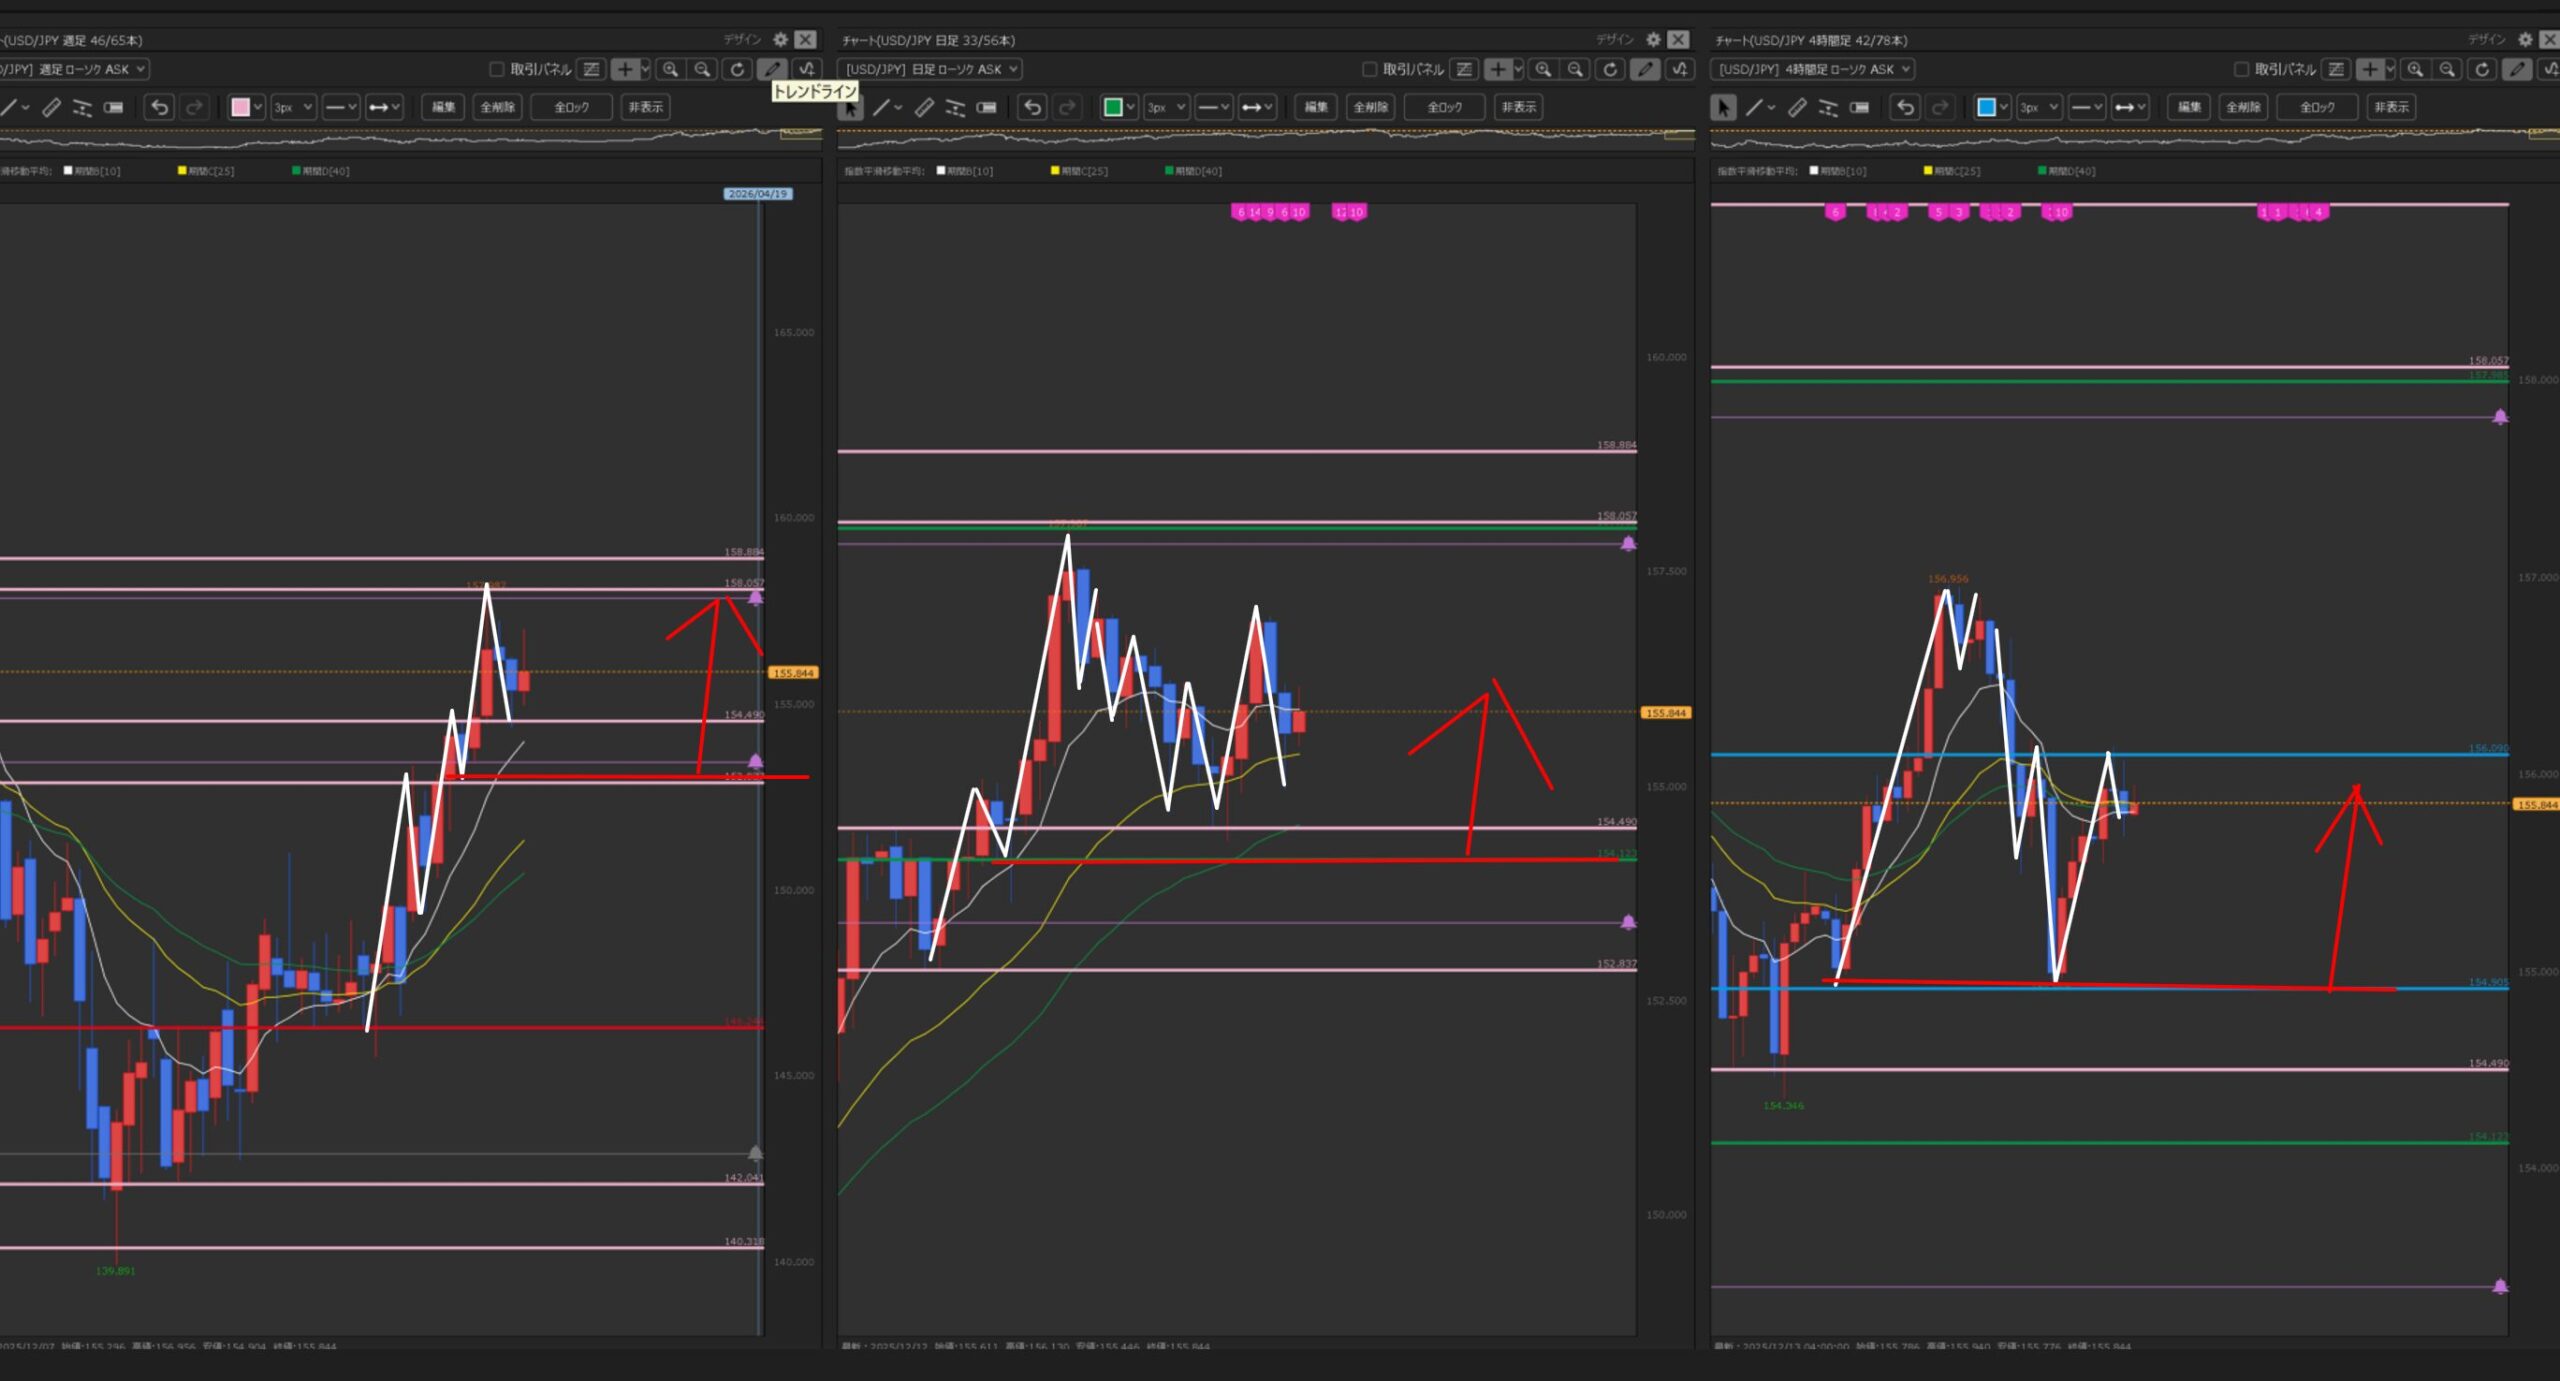Click undo arrow in 4-hour chart toolbar

[1906, 107]
